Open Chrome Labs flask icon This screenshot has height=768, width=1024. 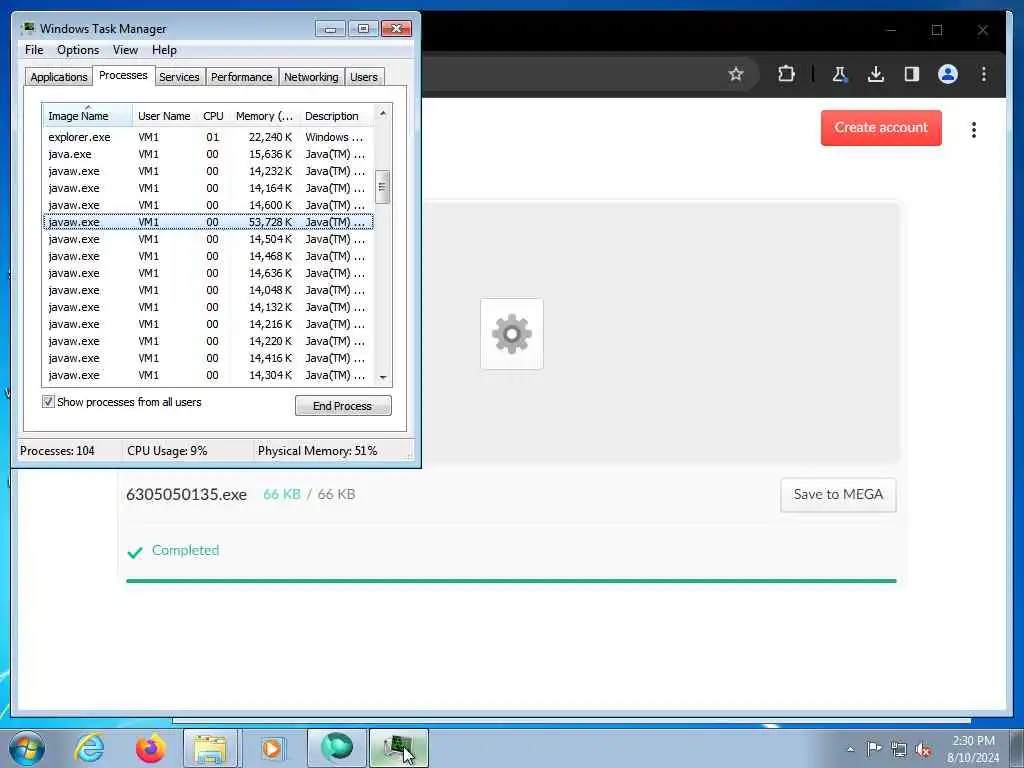839,74
